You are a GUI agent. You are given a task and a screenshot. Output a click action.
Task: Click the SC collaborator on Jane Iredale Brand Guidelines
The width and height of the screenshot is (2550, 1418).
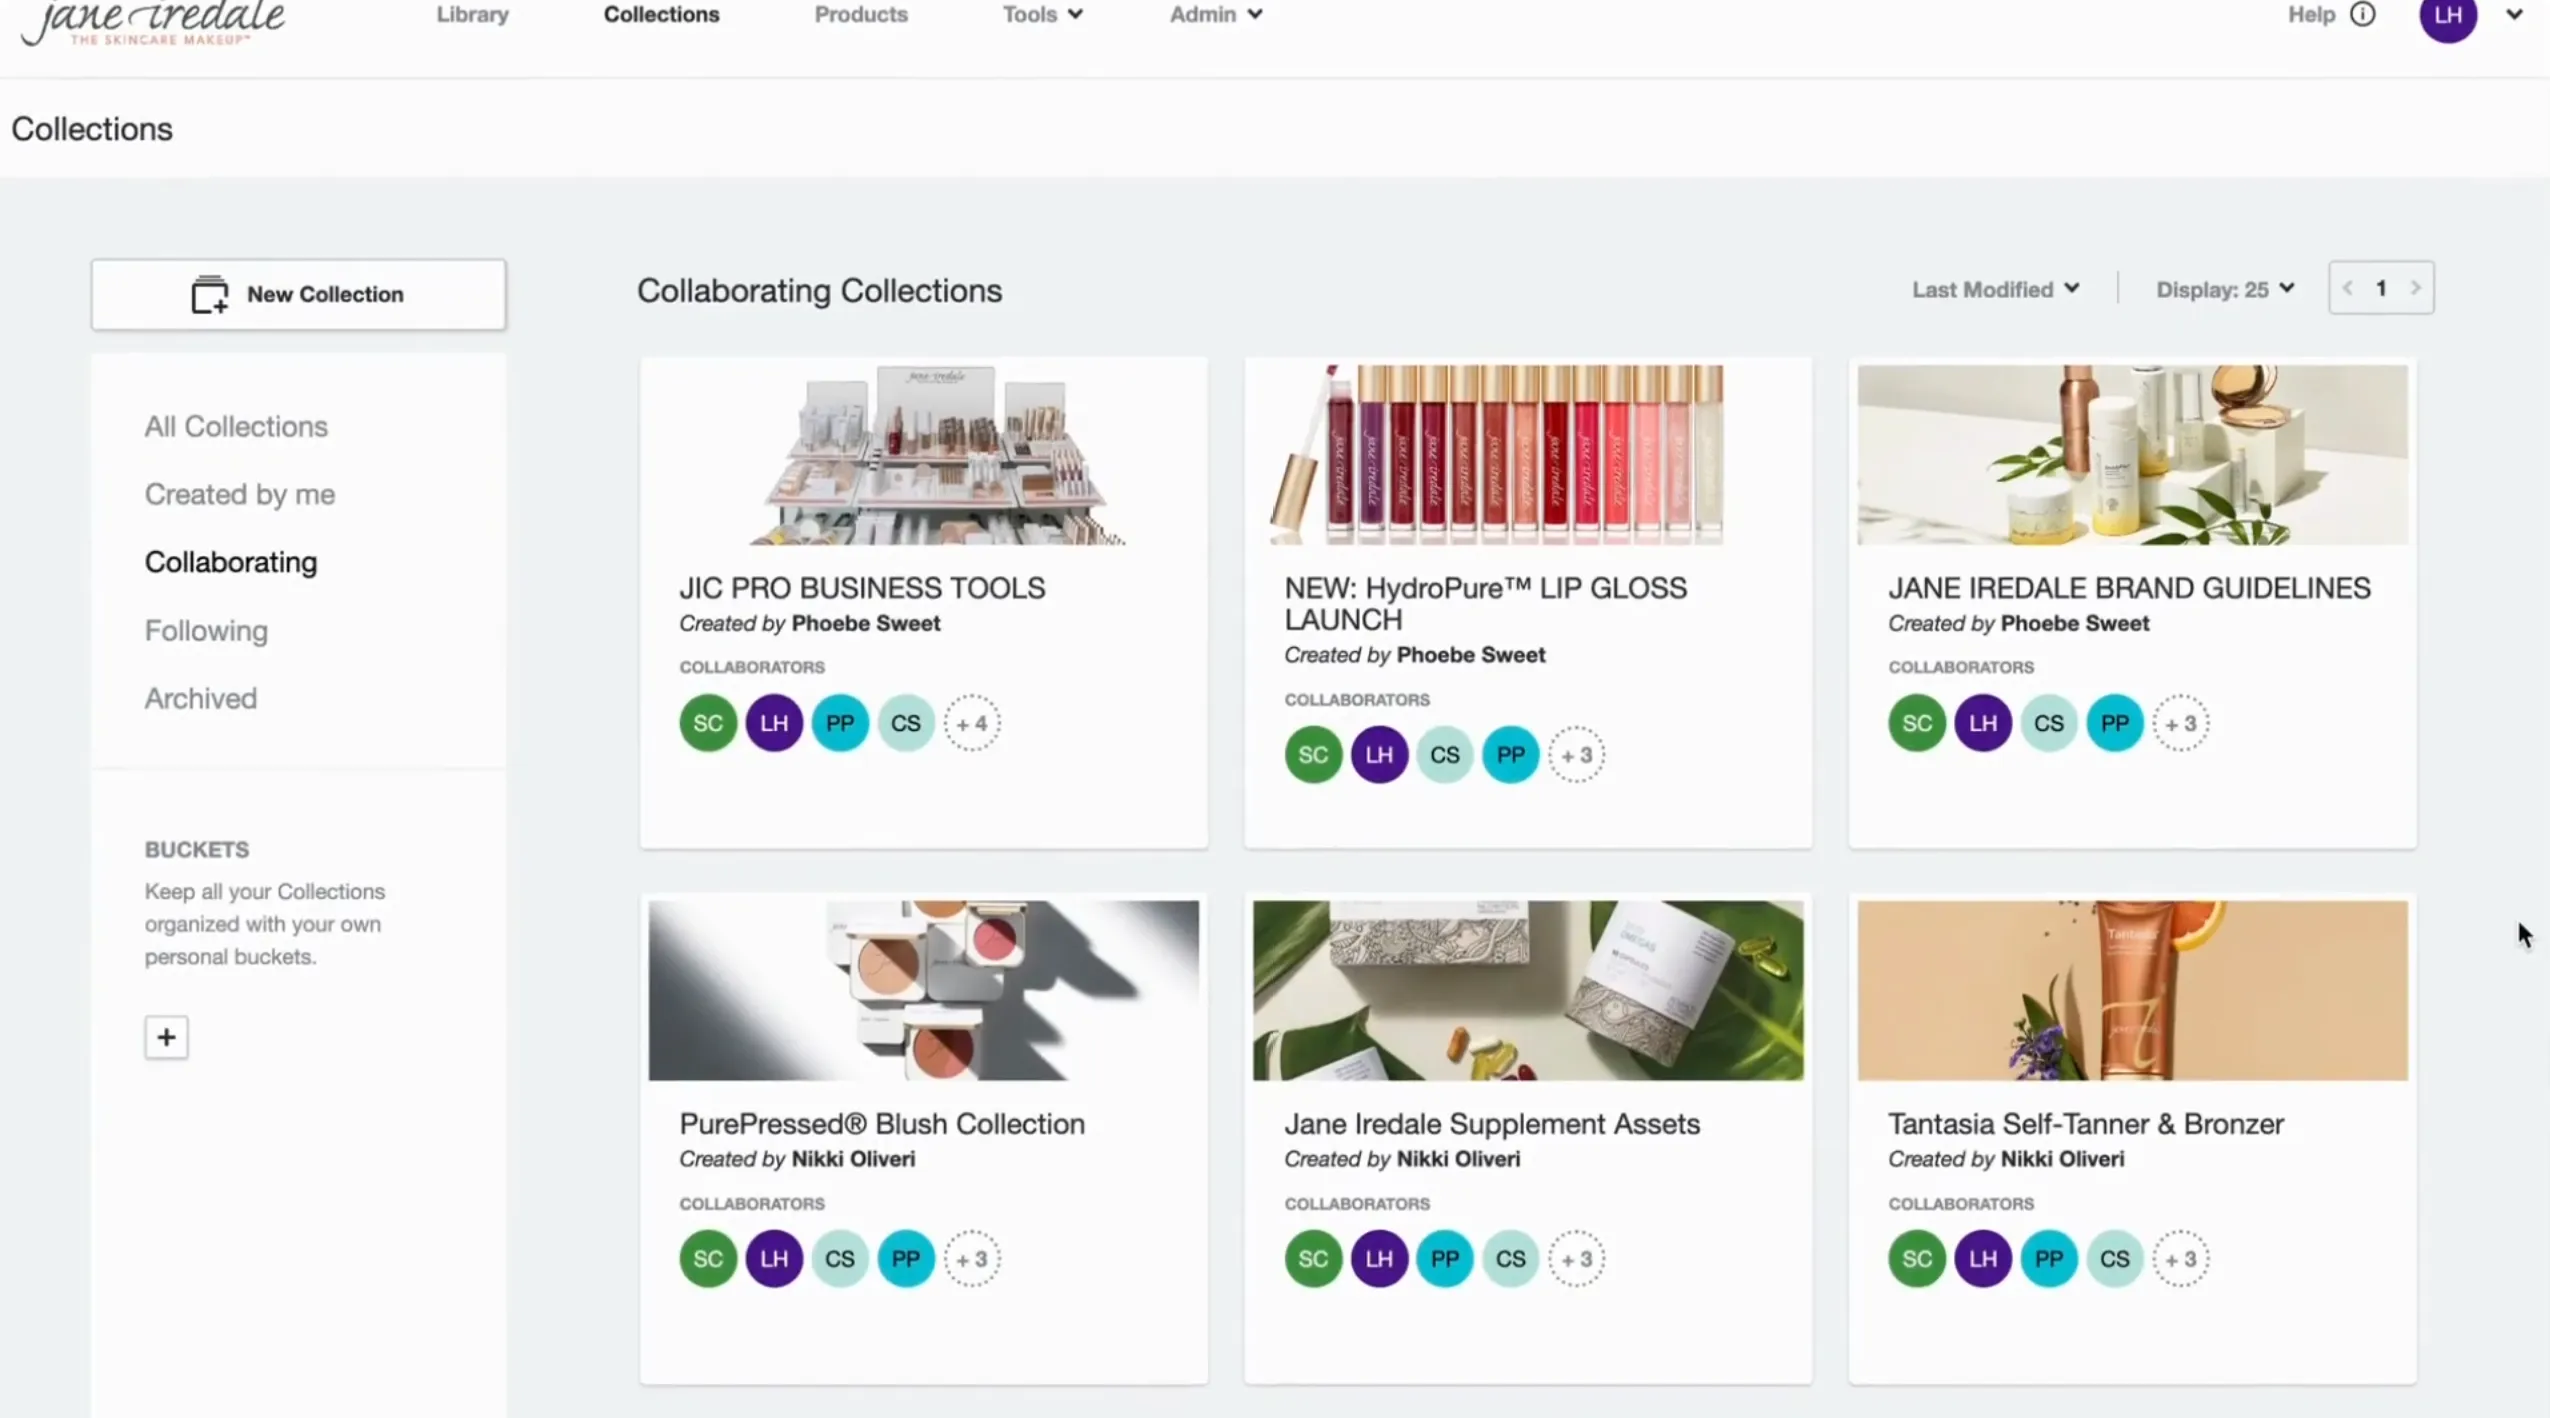[x=1917, y=723]
